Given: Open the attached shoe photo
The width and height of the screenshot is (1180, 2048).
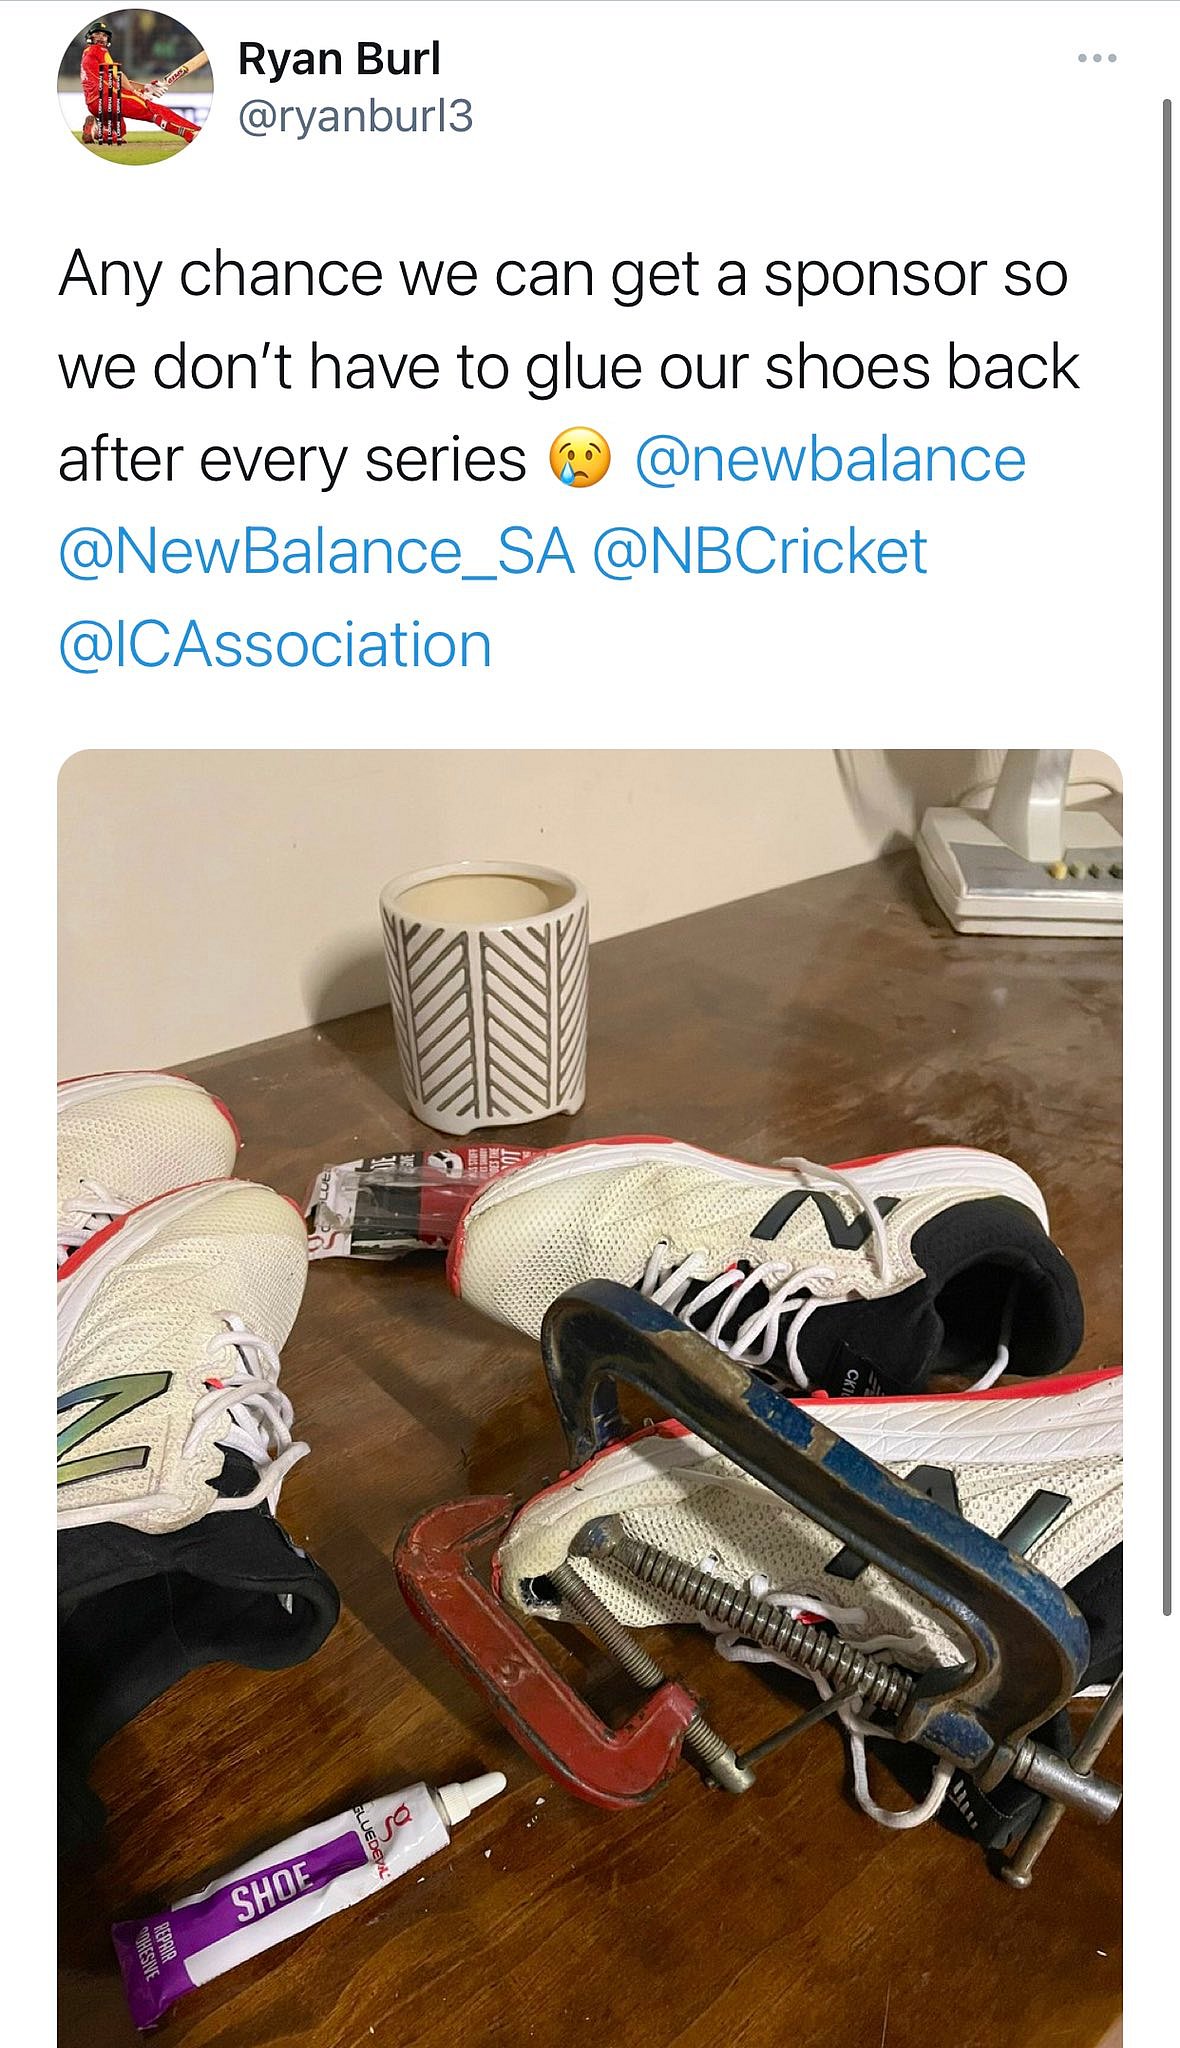Looking at the screenshot, I should [x=590, y=1398].
